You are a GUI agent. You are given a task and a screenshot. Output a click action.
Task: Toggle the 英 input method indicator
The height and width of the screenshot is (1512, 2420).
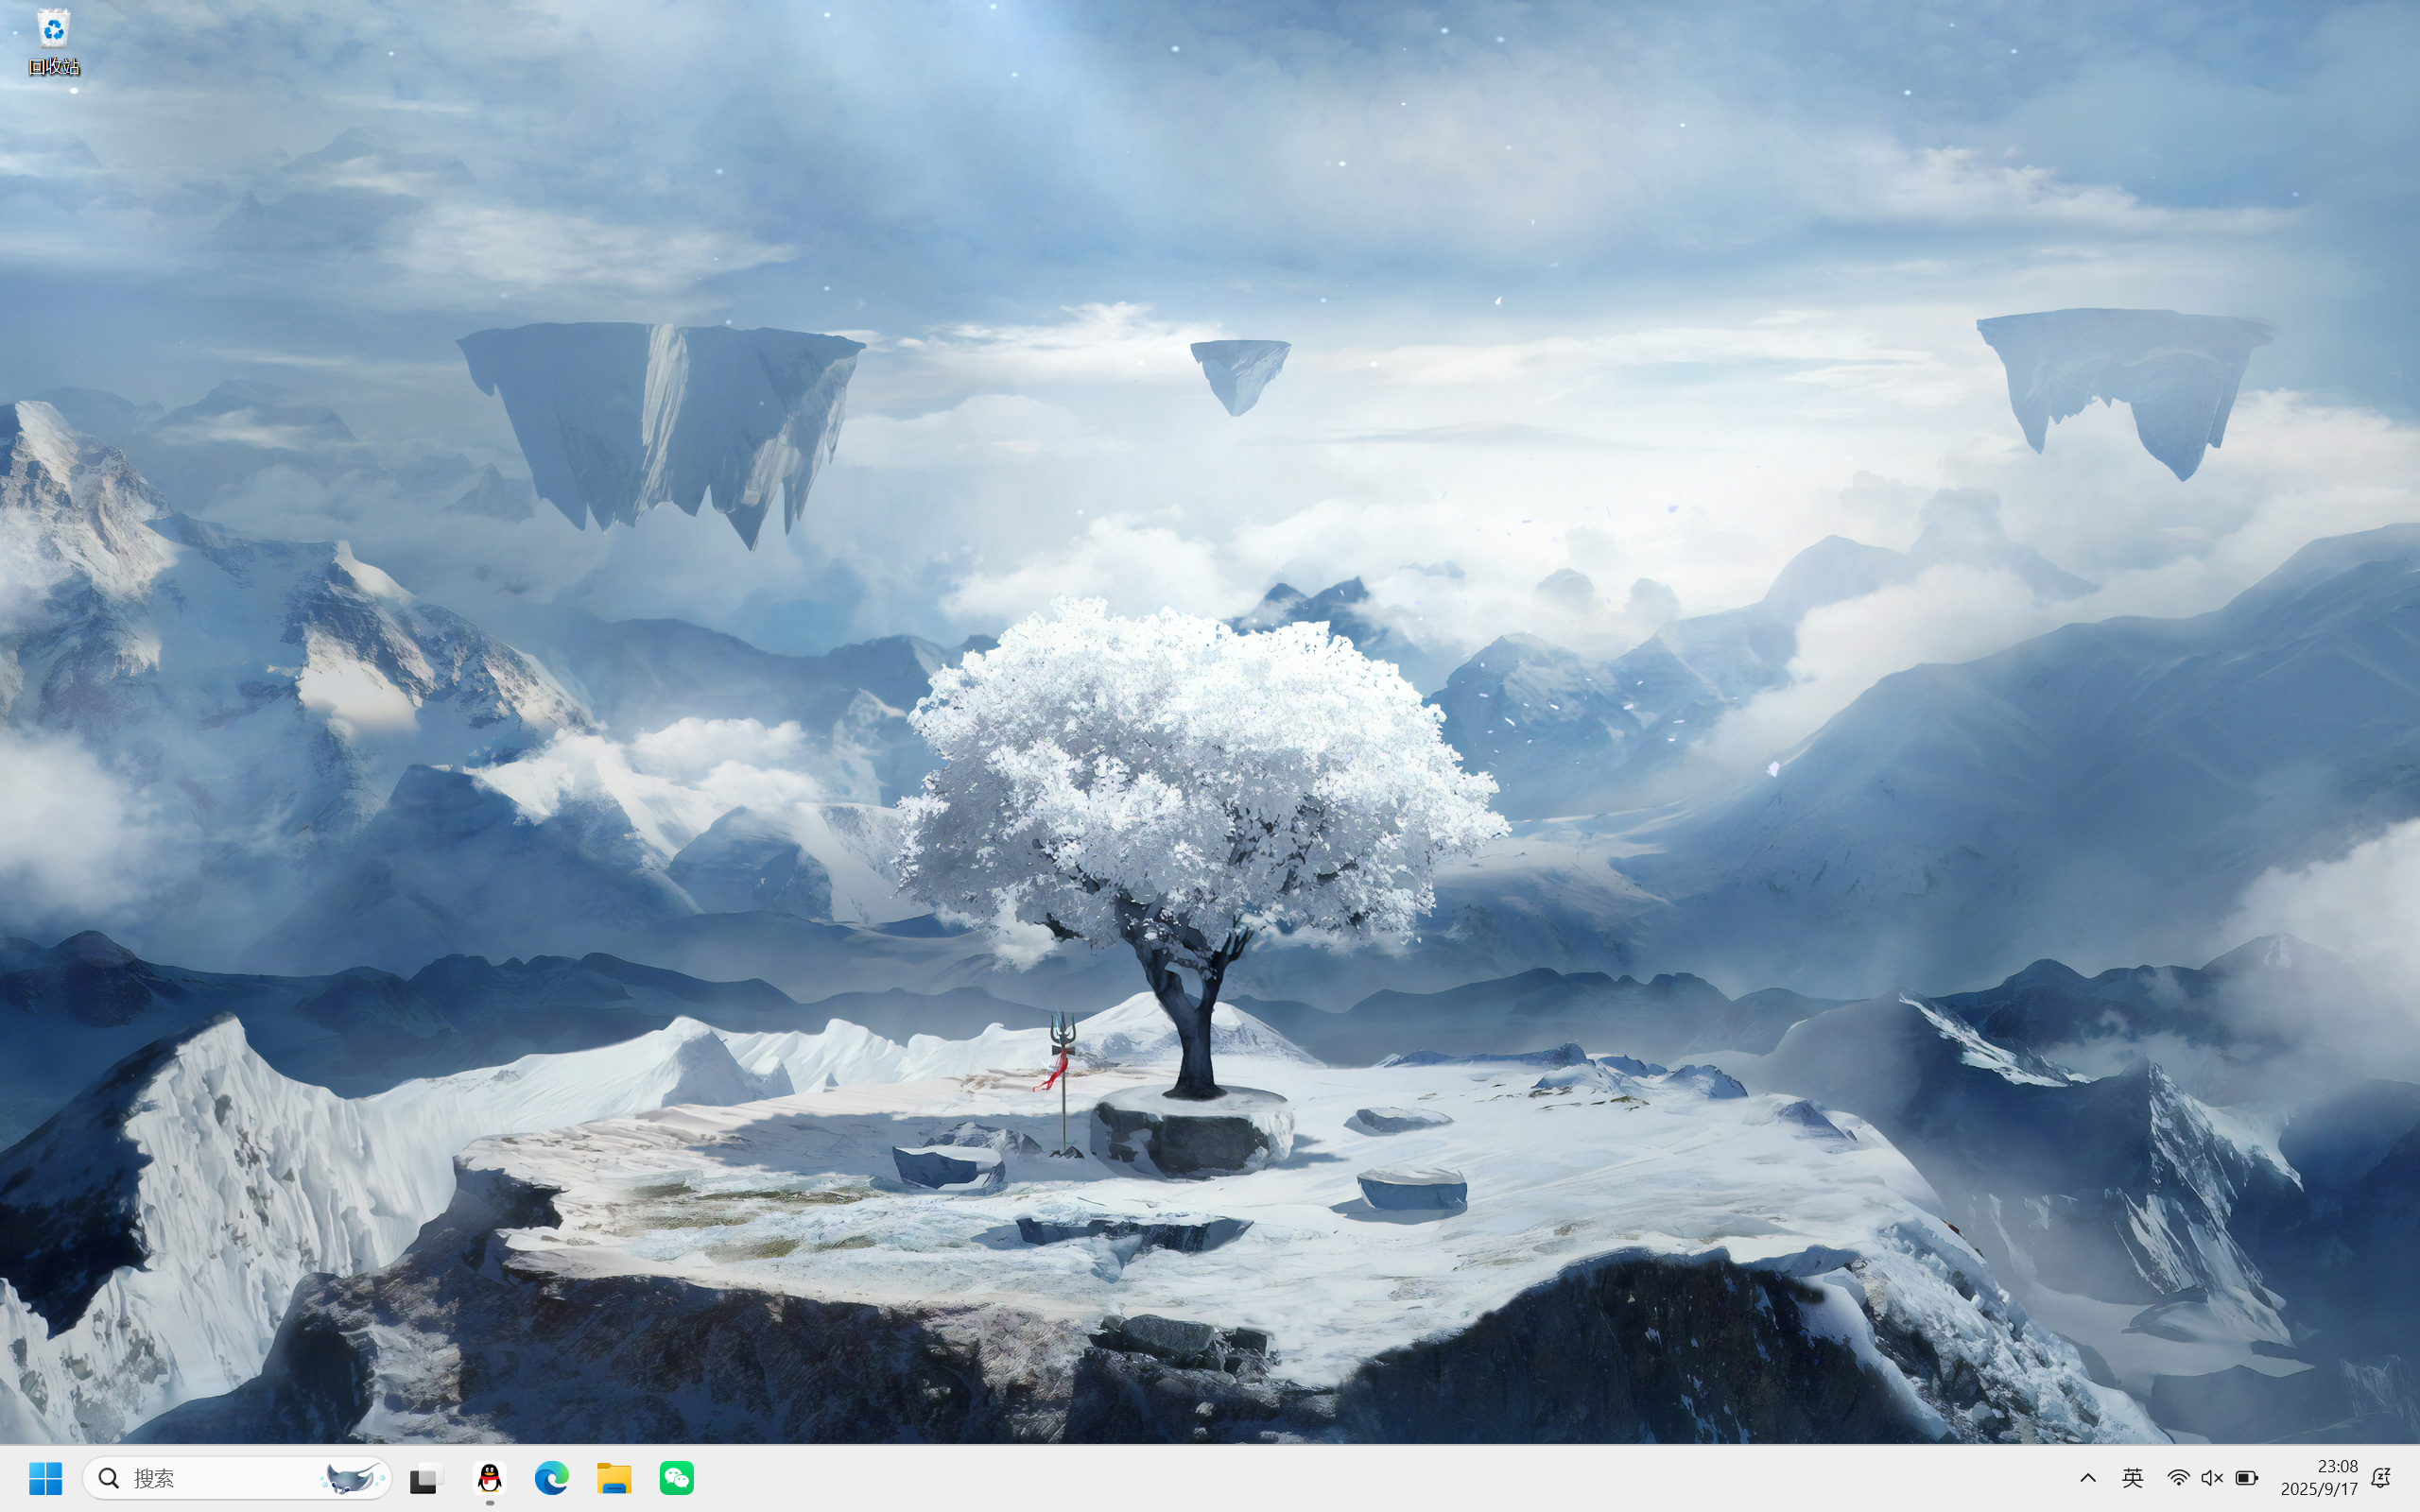[x=2133, y=1477]
